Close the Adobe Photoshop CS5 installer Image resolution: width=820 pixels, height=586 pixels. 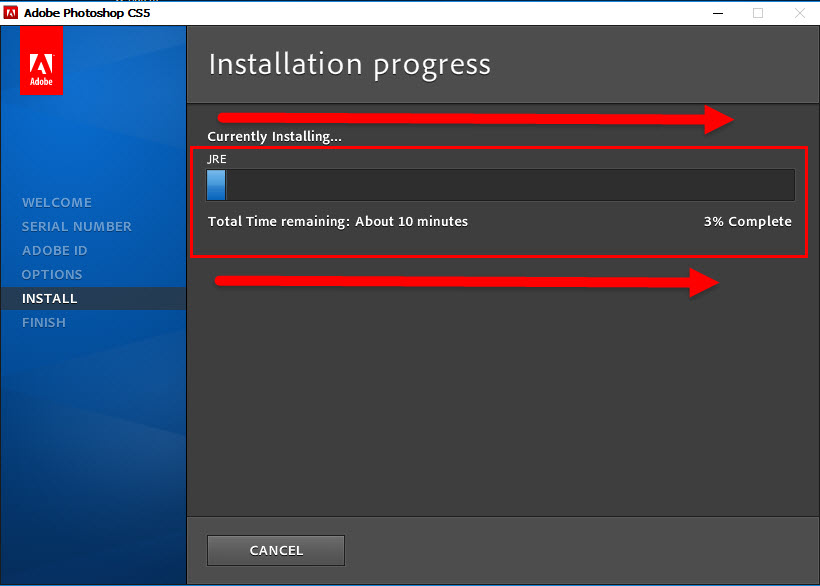pos(800,13)
